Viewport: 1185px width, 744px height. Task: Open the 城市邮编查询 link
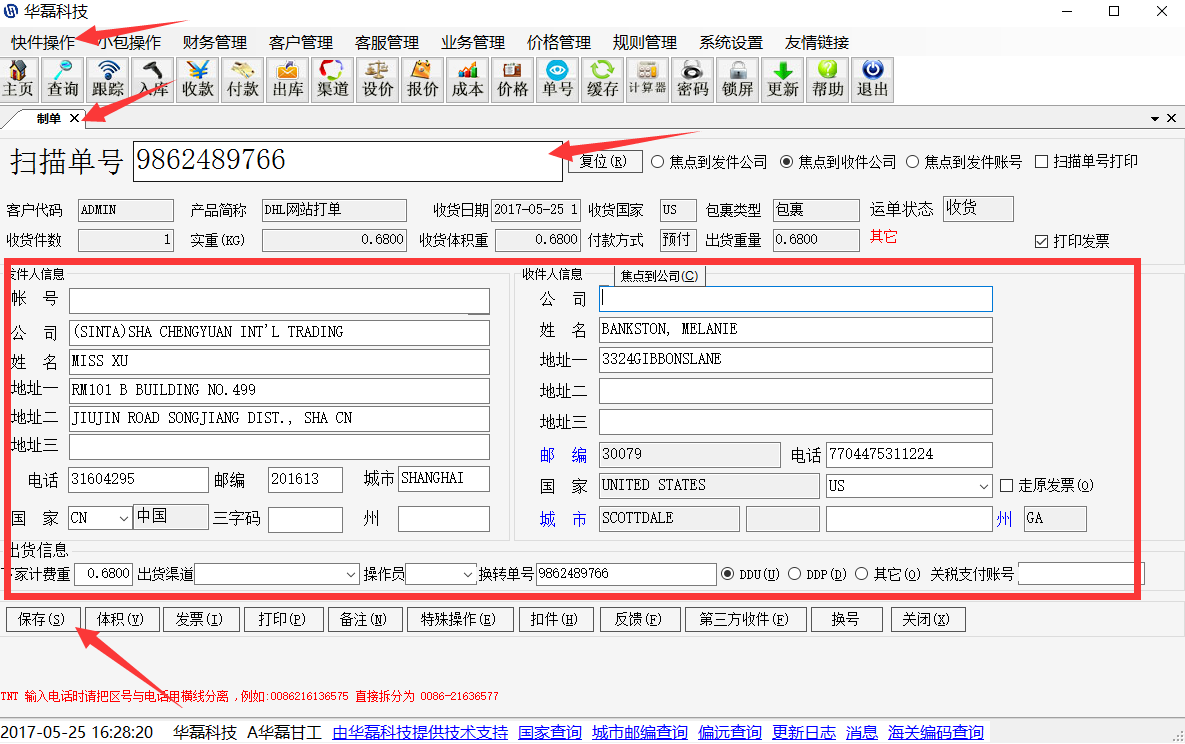point(639,731)
